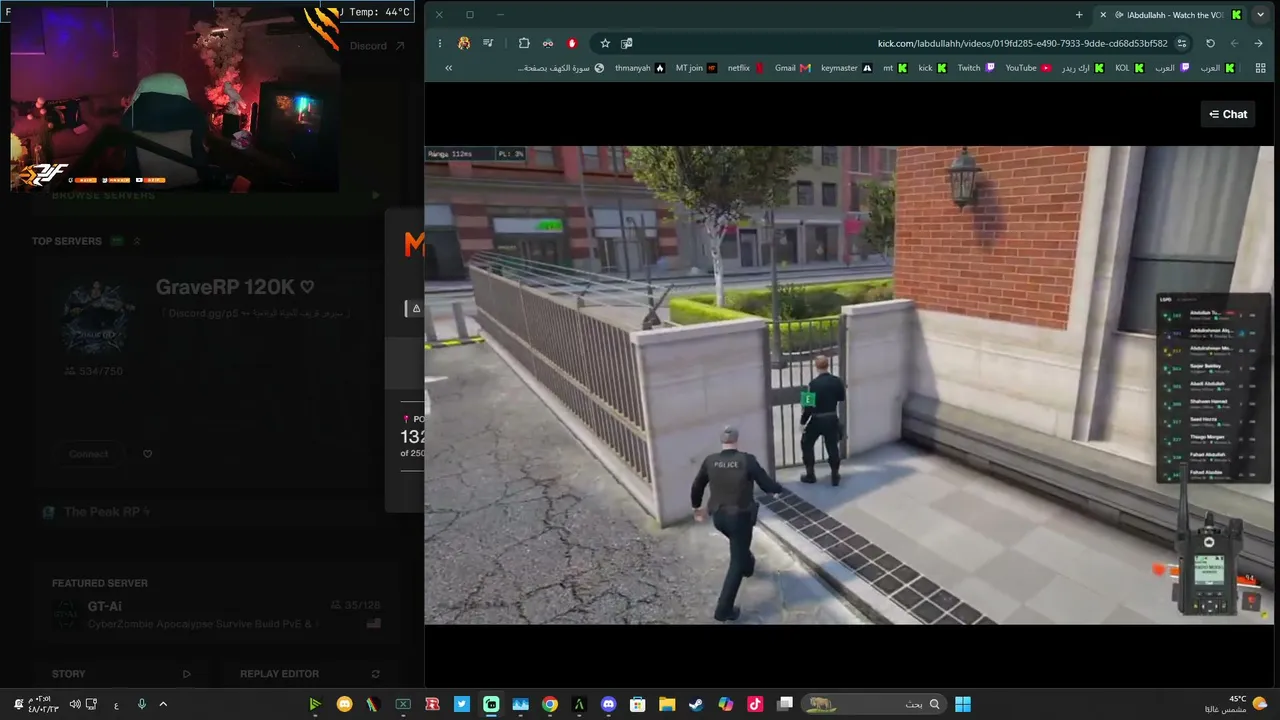The height and width of the screenshot is (720, 1280).
Task: Select the IAbdullahh Watch the VOD tab
Action: point(1171,15)
